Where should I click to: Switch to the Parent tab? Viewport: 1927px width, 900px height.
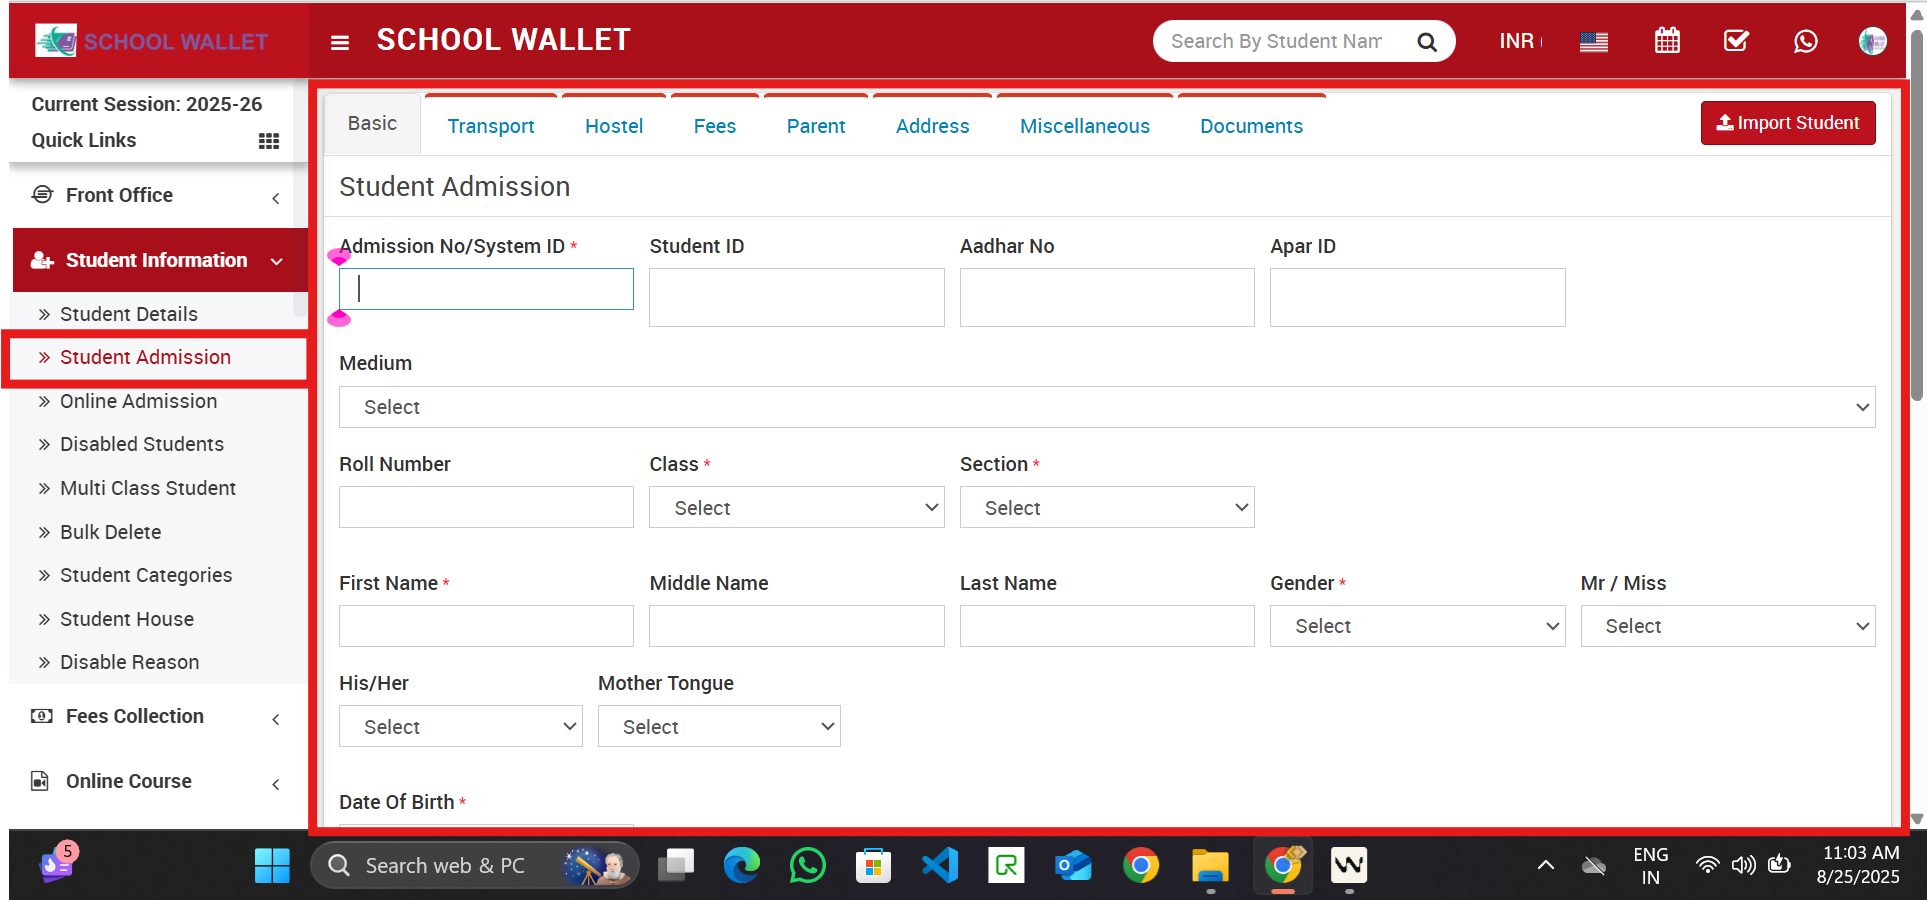tap(816, 126)
